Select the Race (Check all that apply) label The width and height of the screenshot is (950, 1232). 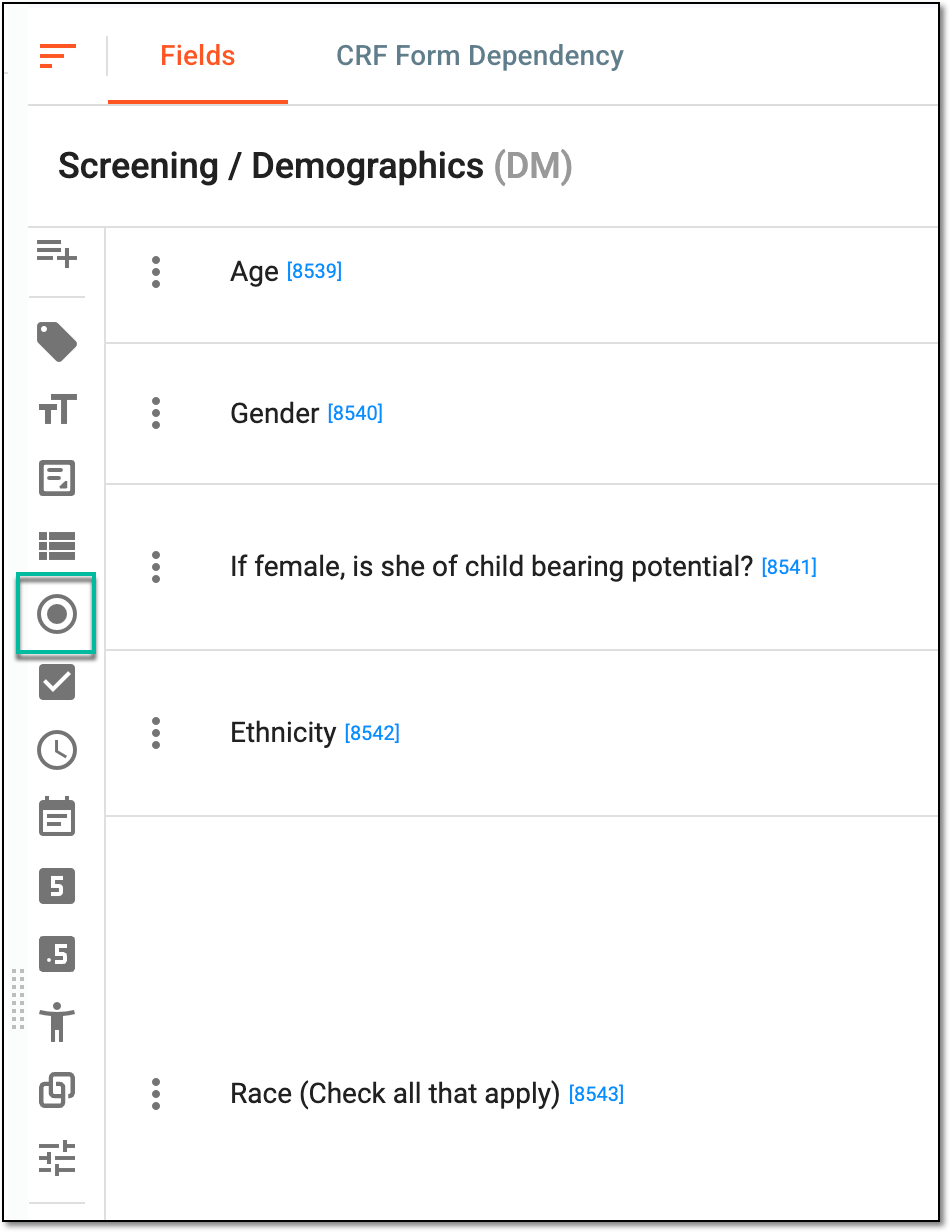click(x=395, y=1094)
